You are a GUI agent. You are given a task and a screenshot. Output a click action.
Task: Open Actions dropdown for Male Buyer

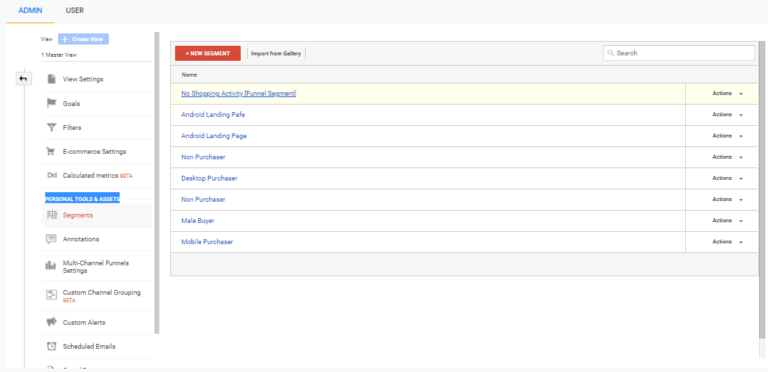727,221
